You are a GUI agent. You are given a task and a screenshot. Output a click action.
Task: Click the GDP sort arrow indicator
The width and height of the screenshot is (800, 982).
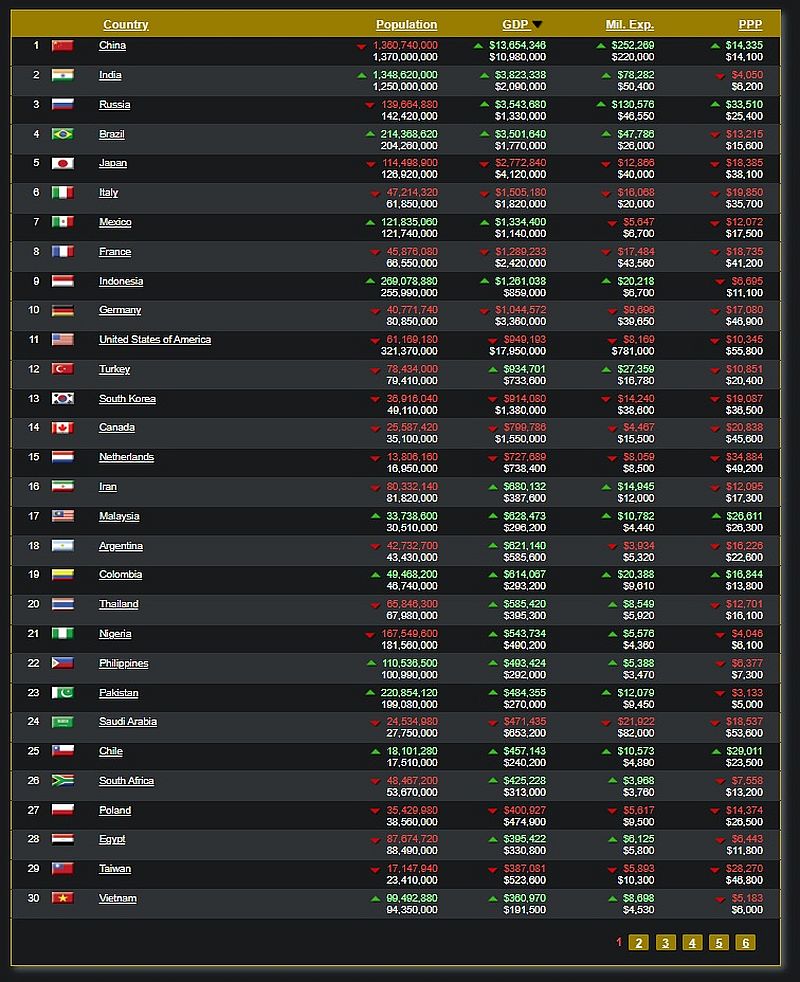pyautogui.click(x=537, y=25)
